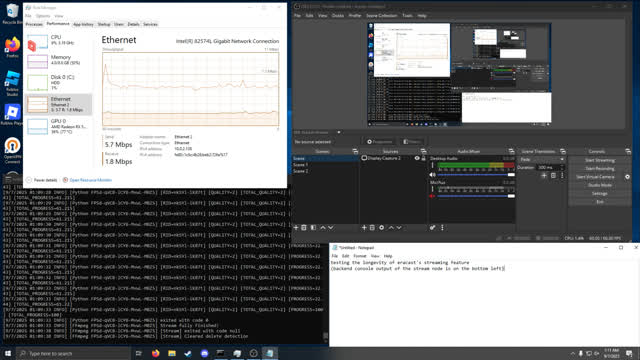The width and height of the screenshot is (640, 360).
Task: Select GPU 0 in Task Manager sidebar
Action: [x=58, y=127]
